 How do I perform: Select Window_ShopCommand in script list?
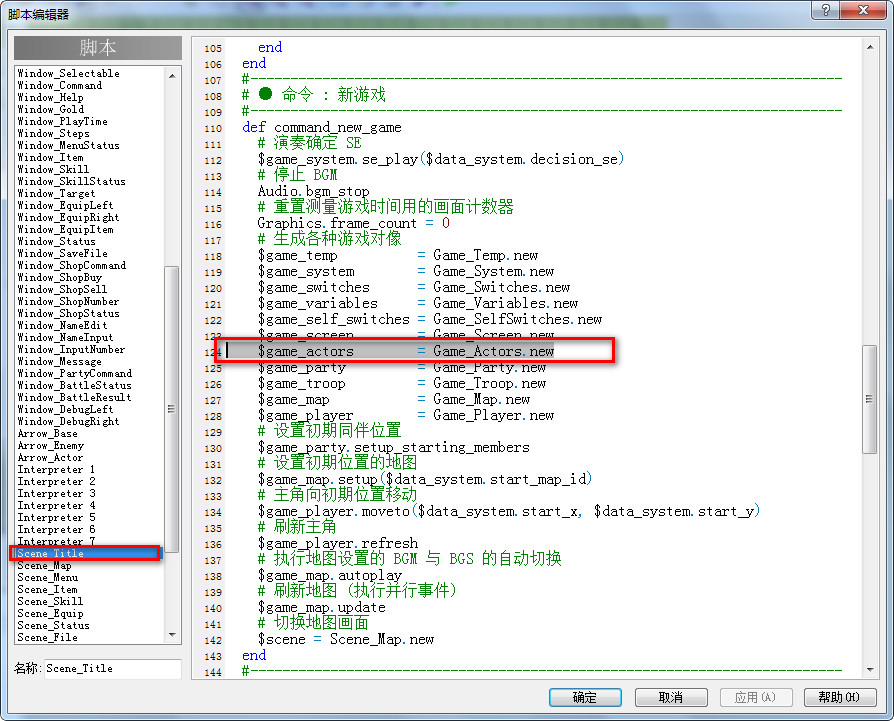72,265
